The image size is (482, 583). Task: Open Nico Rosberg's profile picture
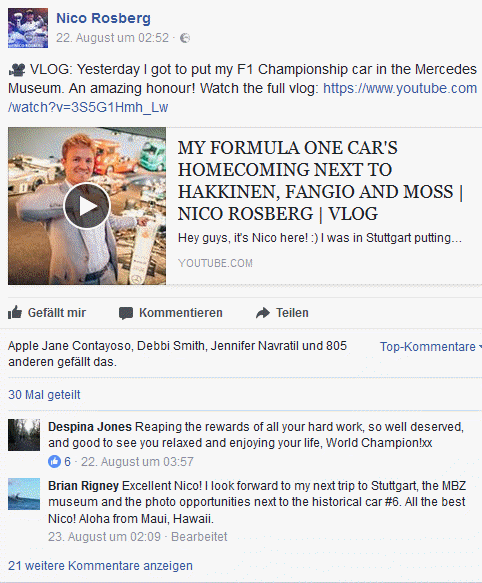point(28,28)
